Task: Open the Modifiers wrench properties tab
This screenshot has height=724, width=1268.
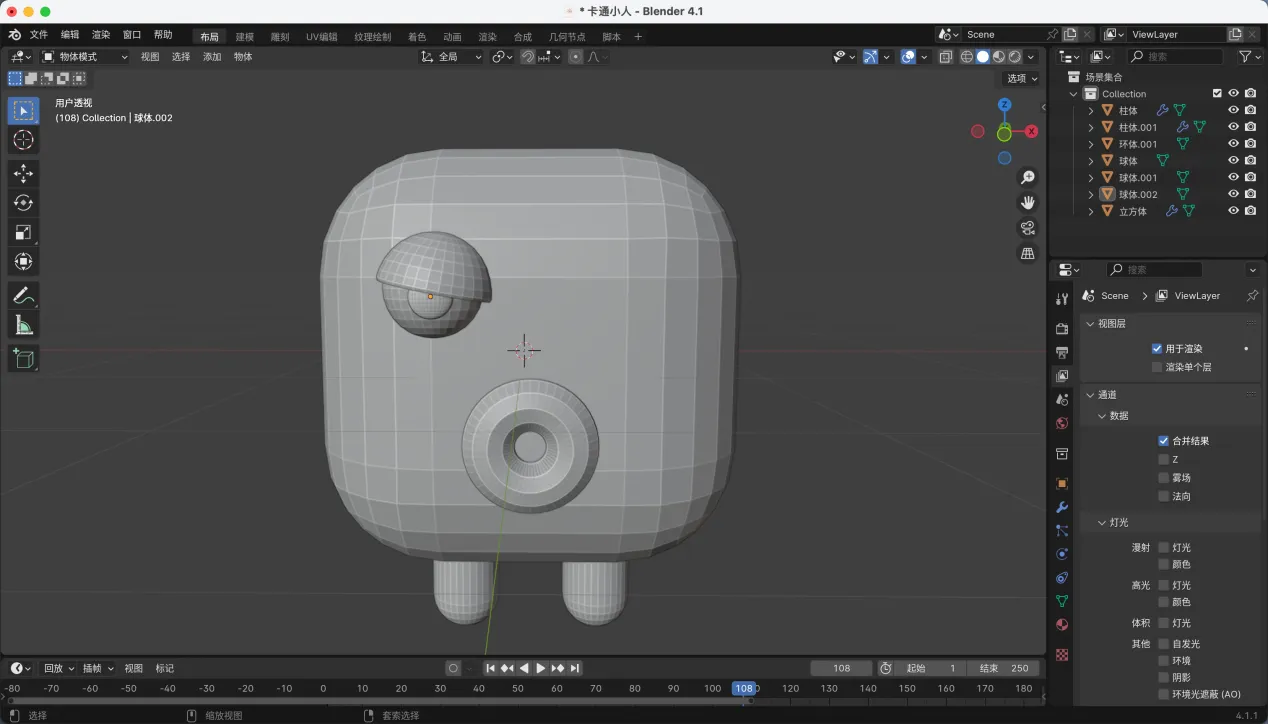Action: pyautogui.click(x=1062, y=507)
